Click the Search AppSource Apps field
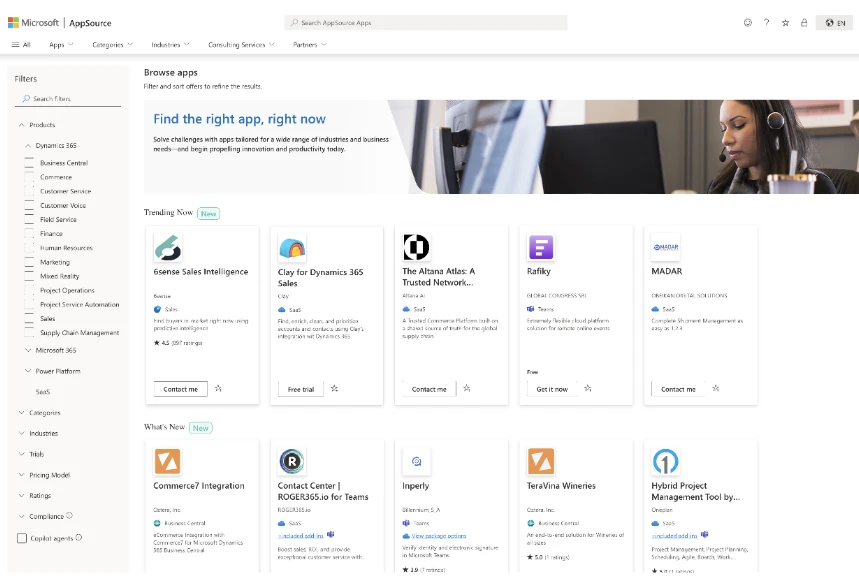Image resolution: width=859 pixels, height=583 pixels. point(440,22)
